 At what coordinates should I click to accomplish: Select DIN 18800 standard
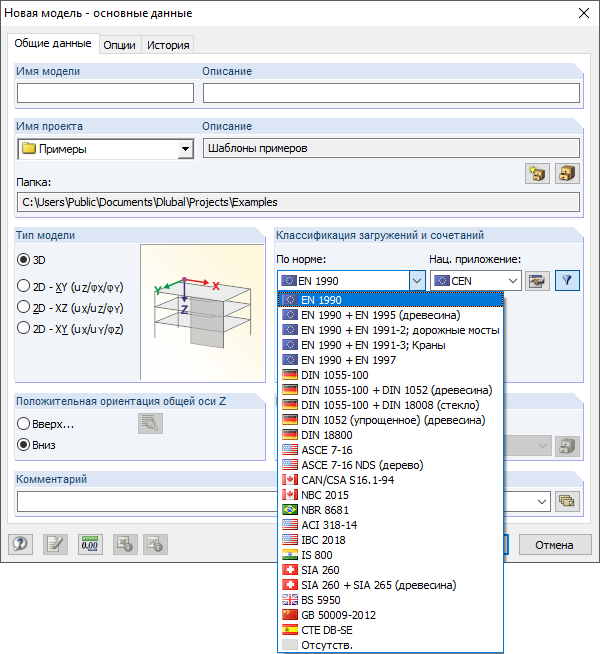(391, 435)
